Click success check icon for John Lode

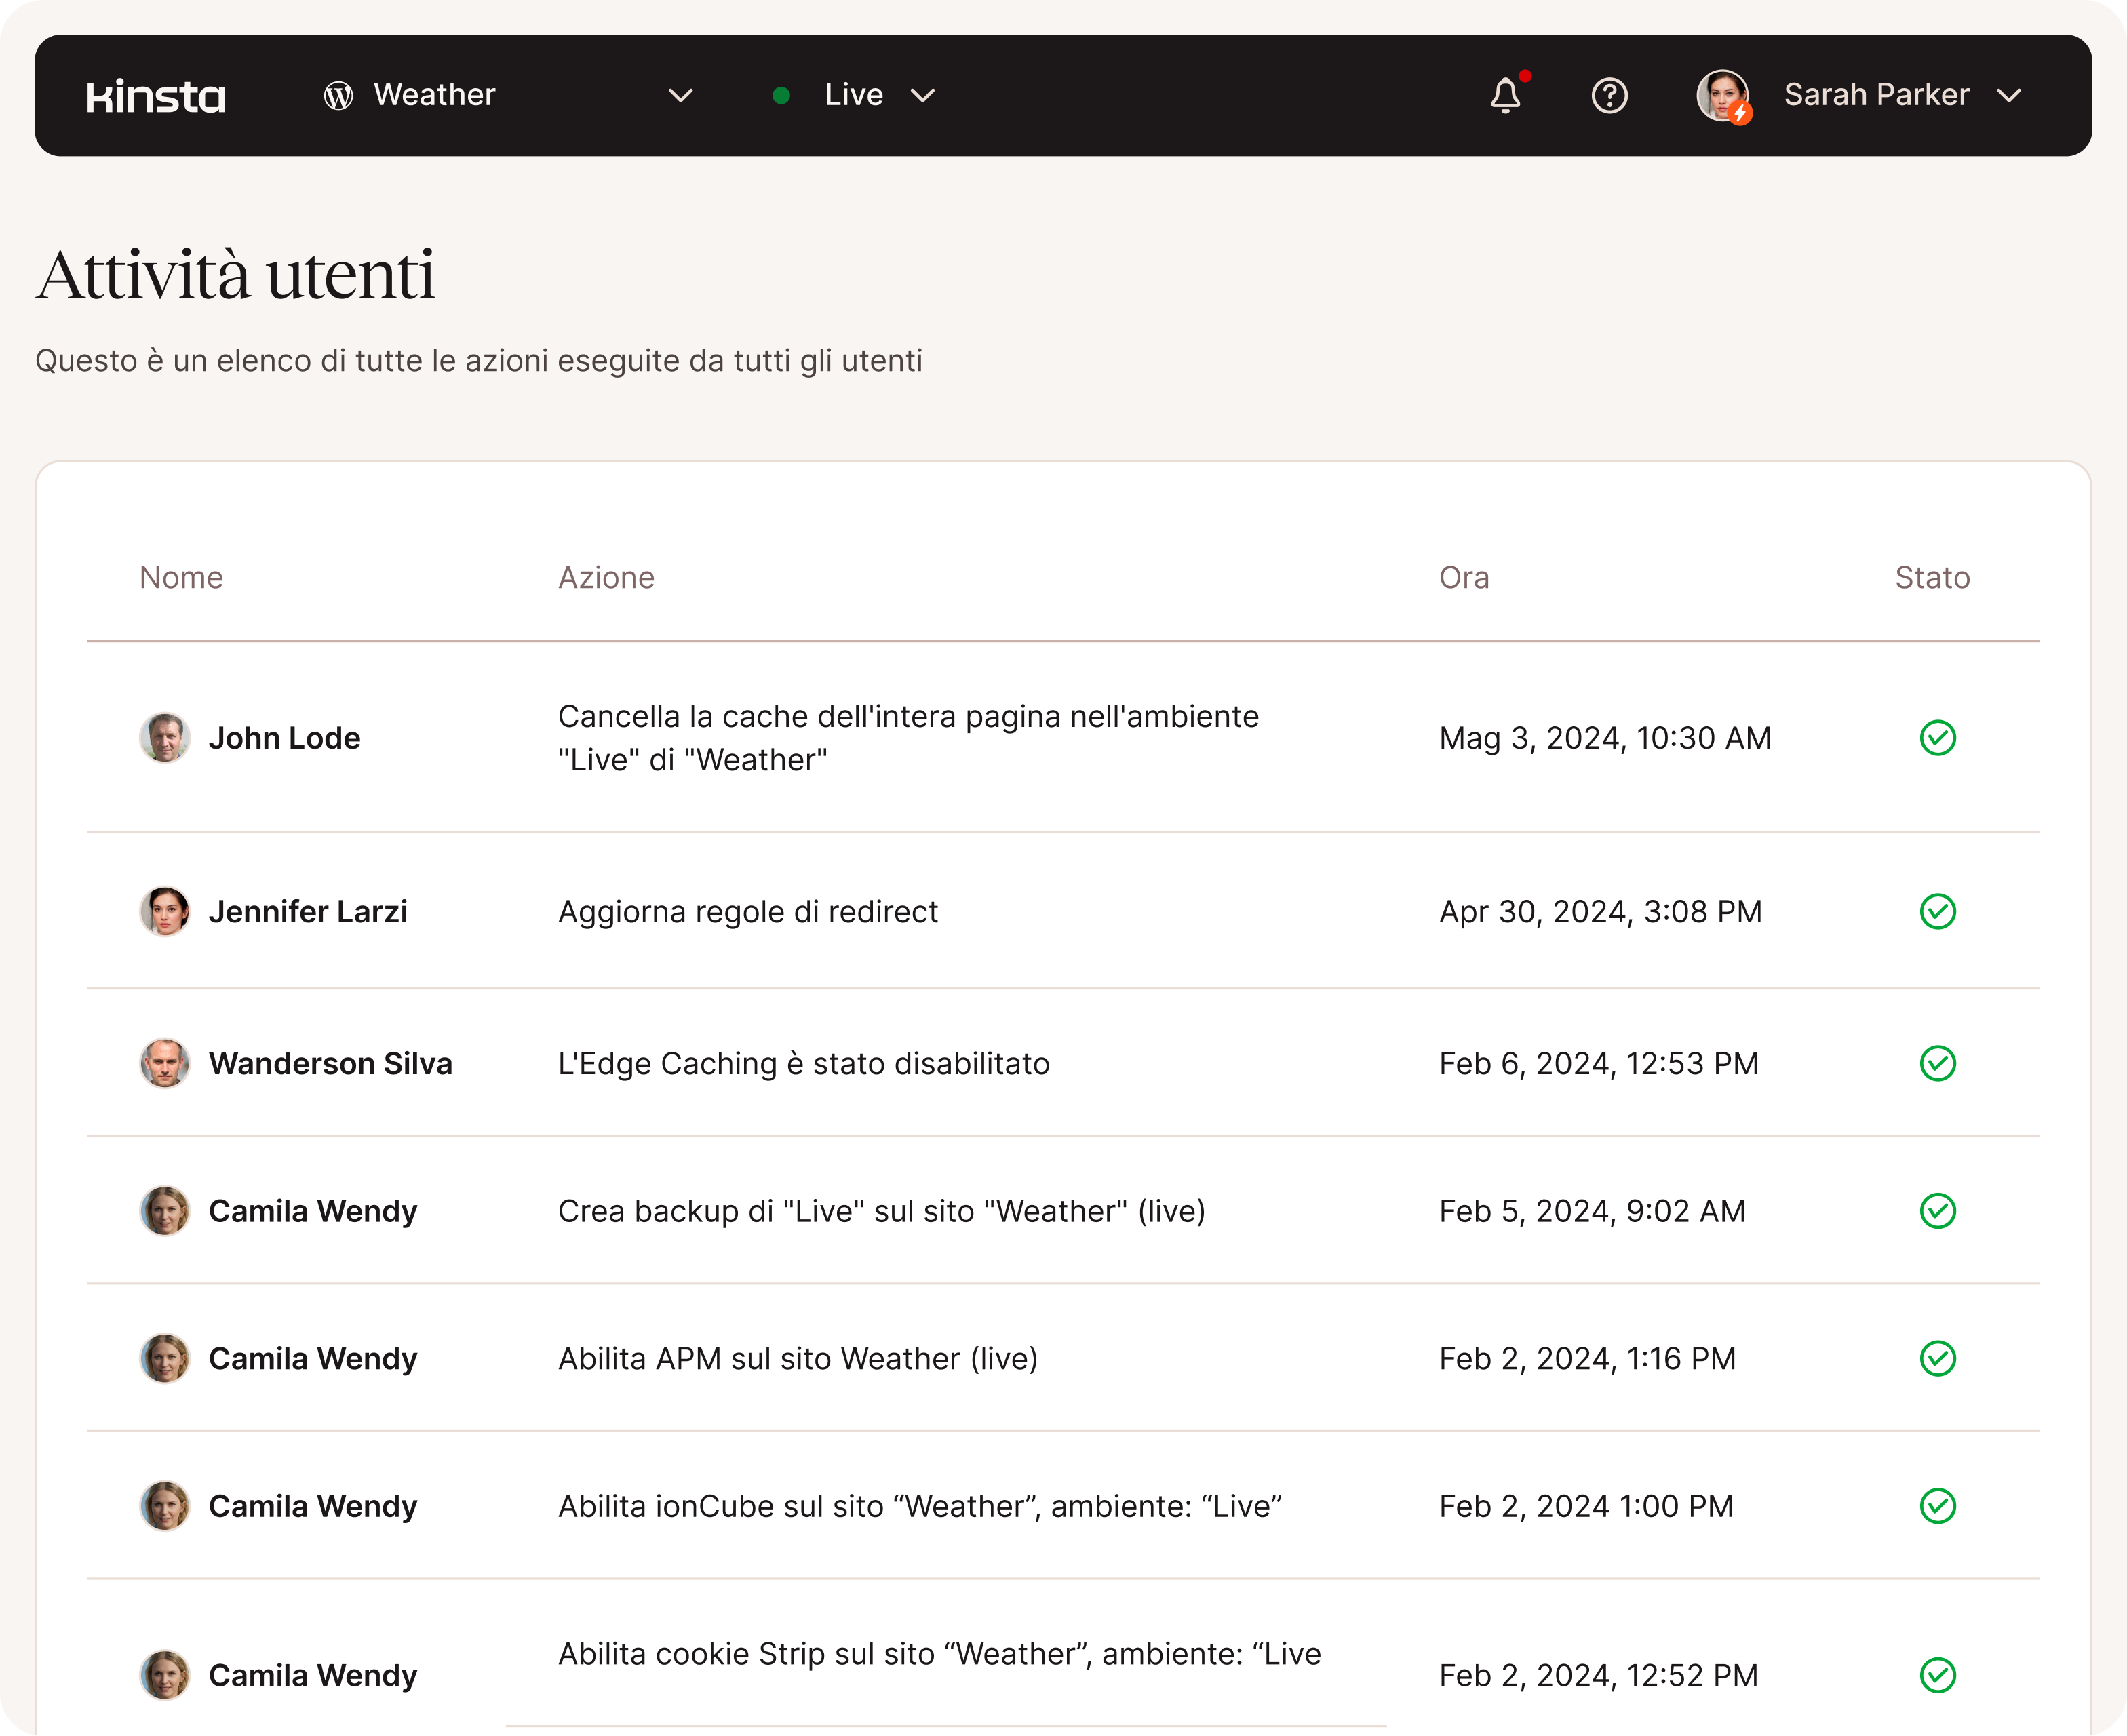(1937, 738)
